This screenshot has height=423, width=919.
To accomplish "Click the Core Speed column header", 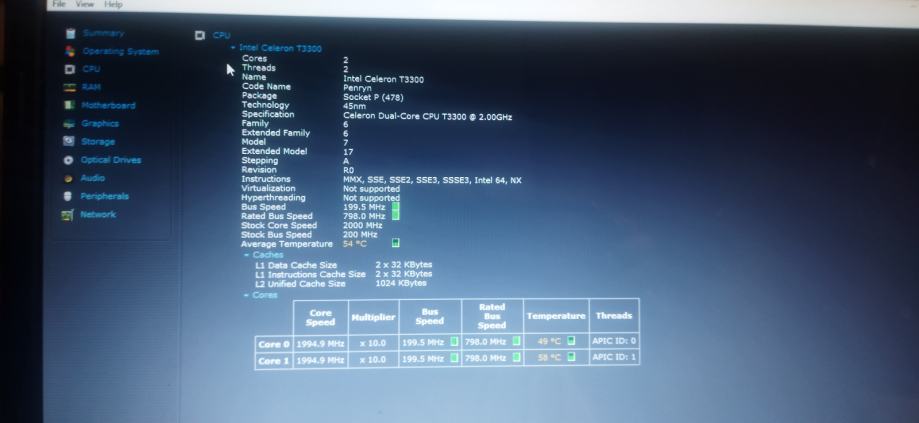I will click(x=321, y=317).
